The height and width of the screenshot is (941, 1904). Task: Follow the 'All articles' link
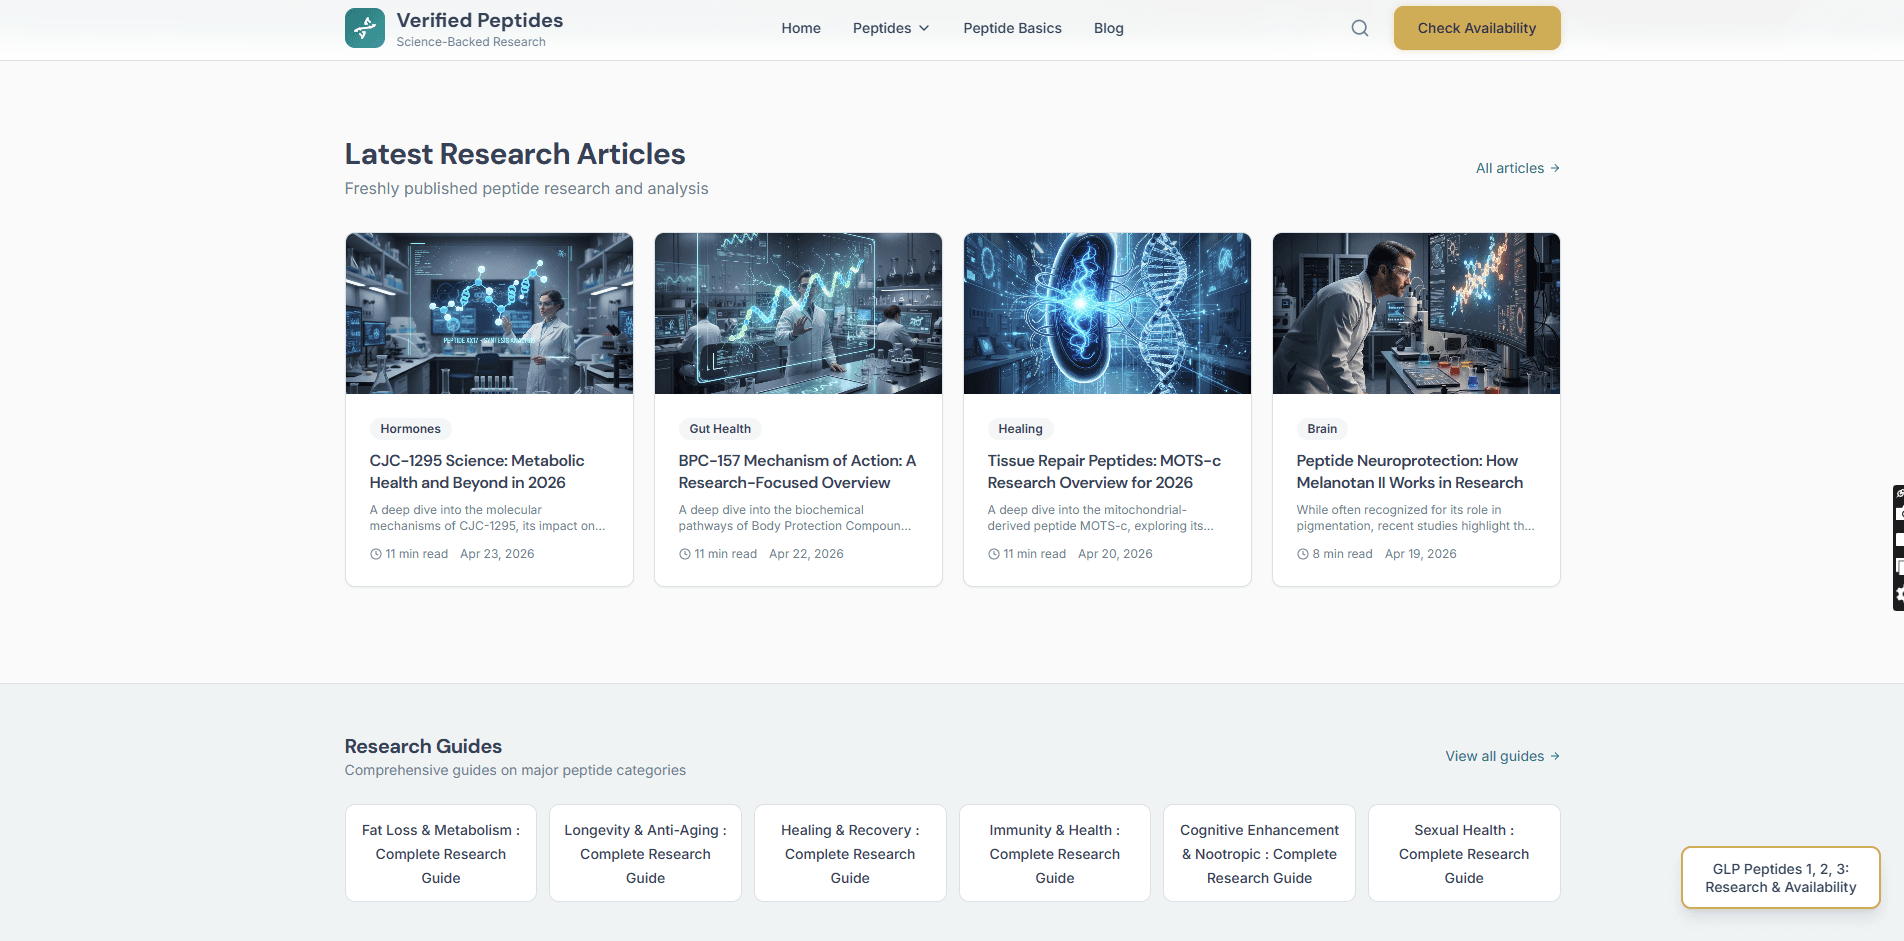[1510, 168]
